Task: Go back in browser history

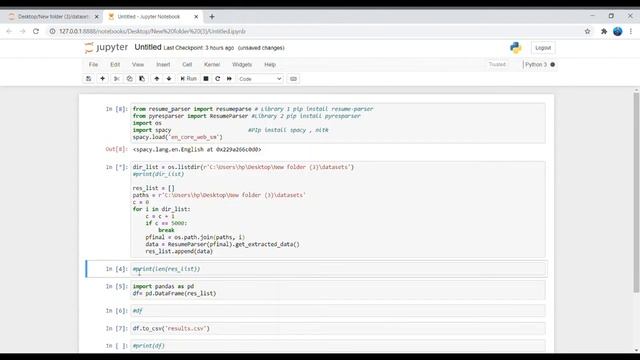Action: tap(9, 31)
